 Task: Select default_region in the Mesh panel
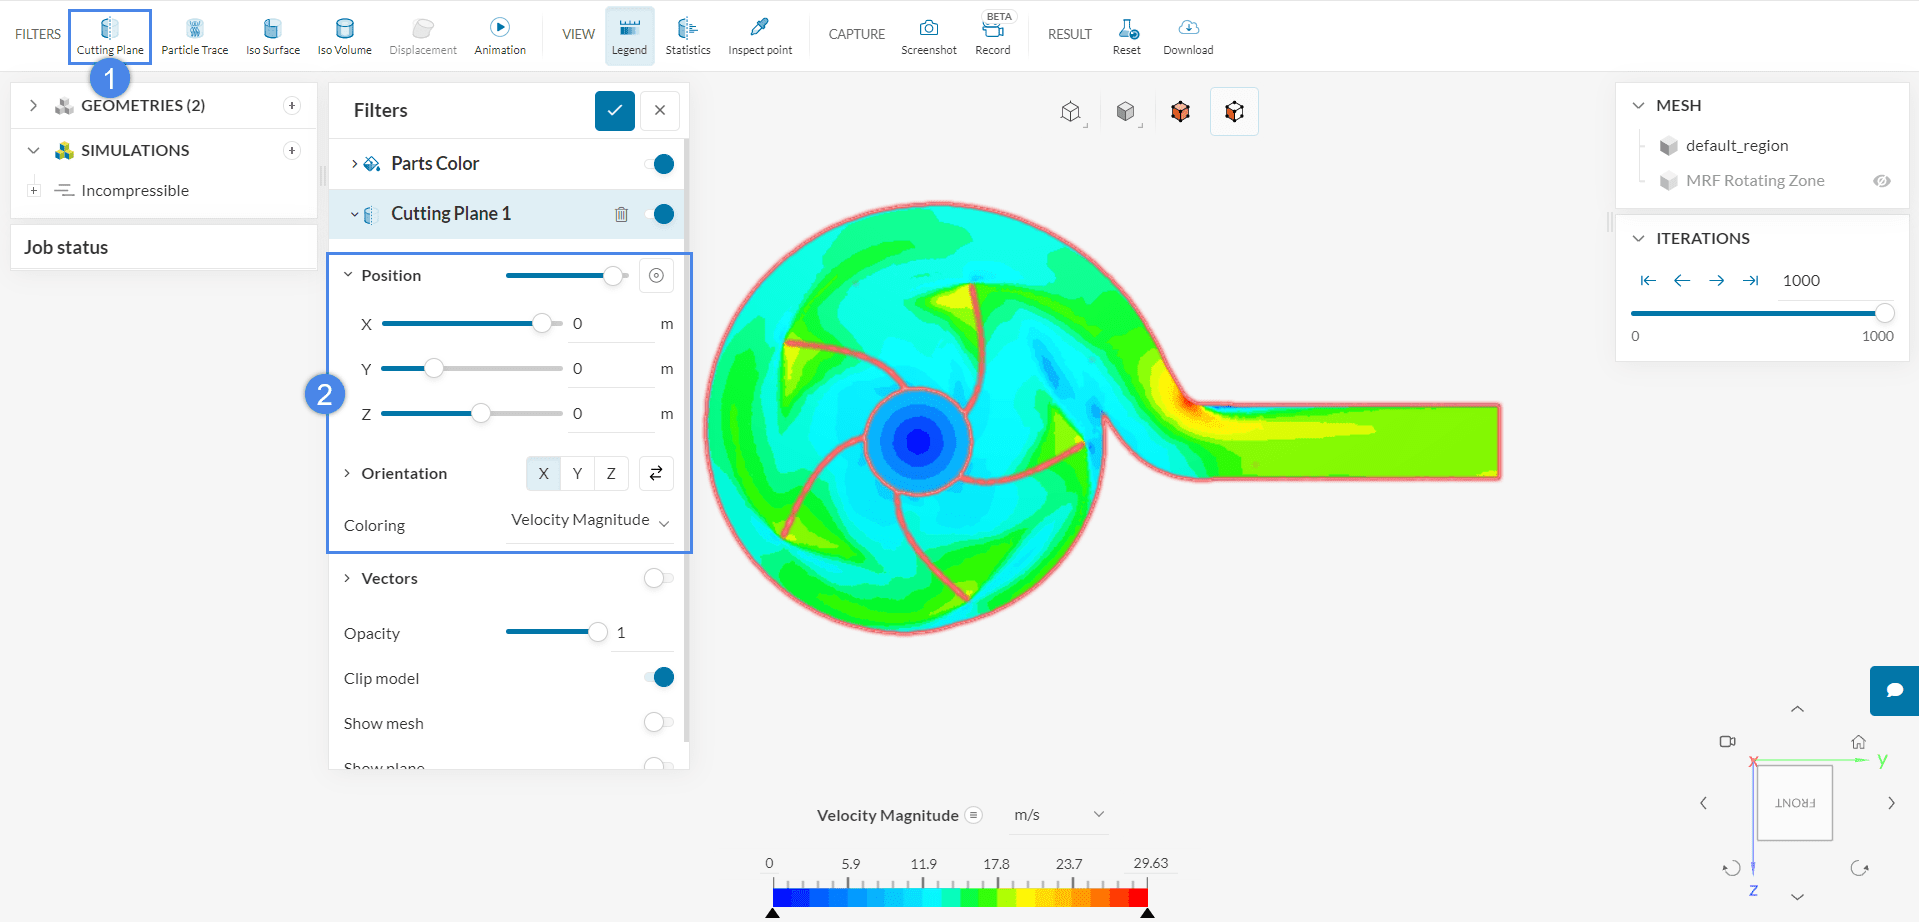pos(1736,146)
